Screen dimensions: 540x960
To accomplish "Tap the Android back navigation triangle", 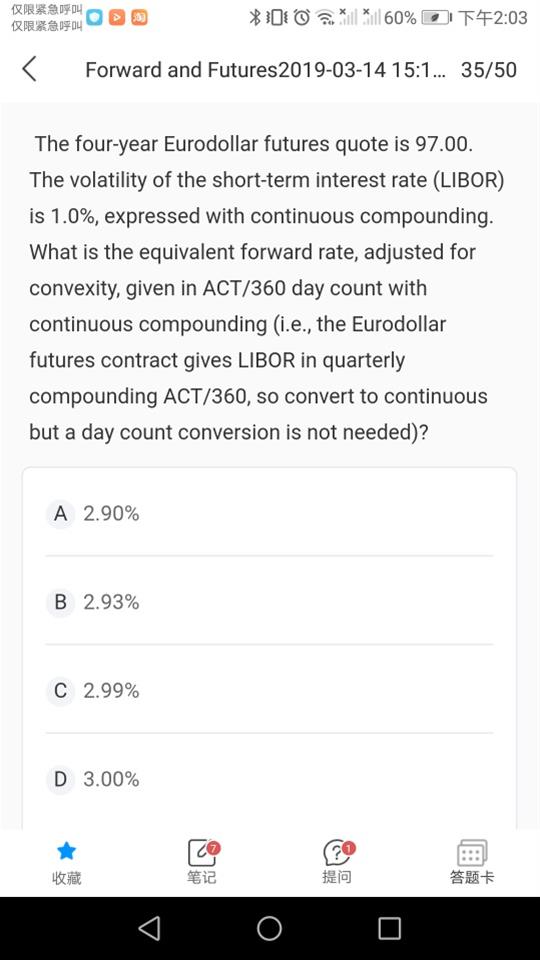I will (x=149, y=928).
